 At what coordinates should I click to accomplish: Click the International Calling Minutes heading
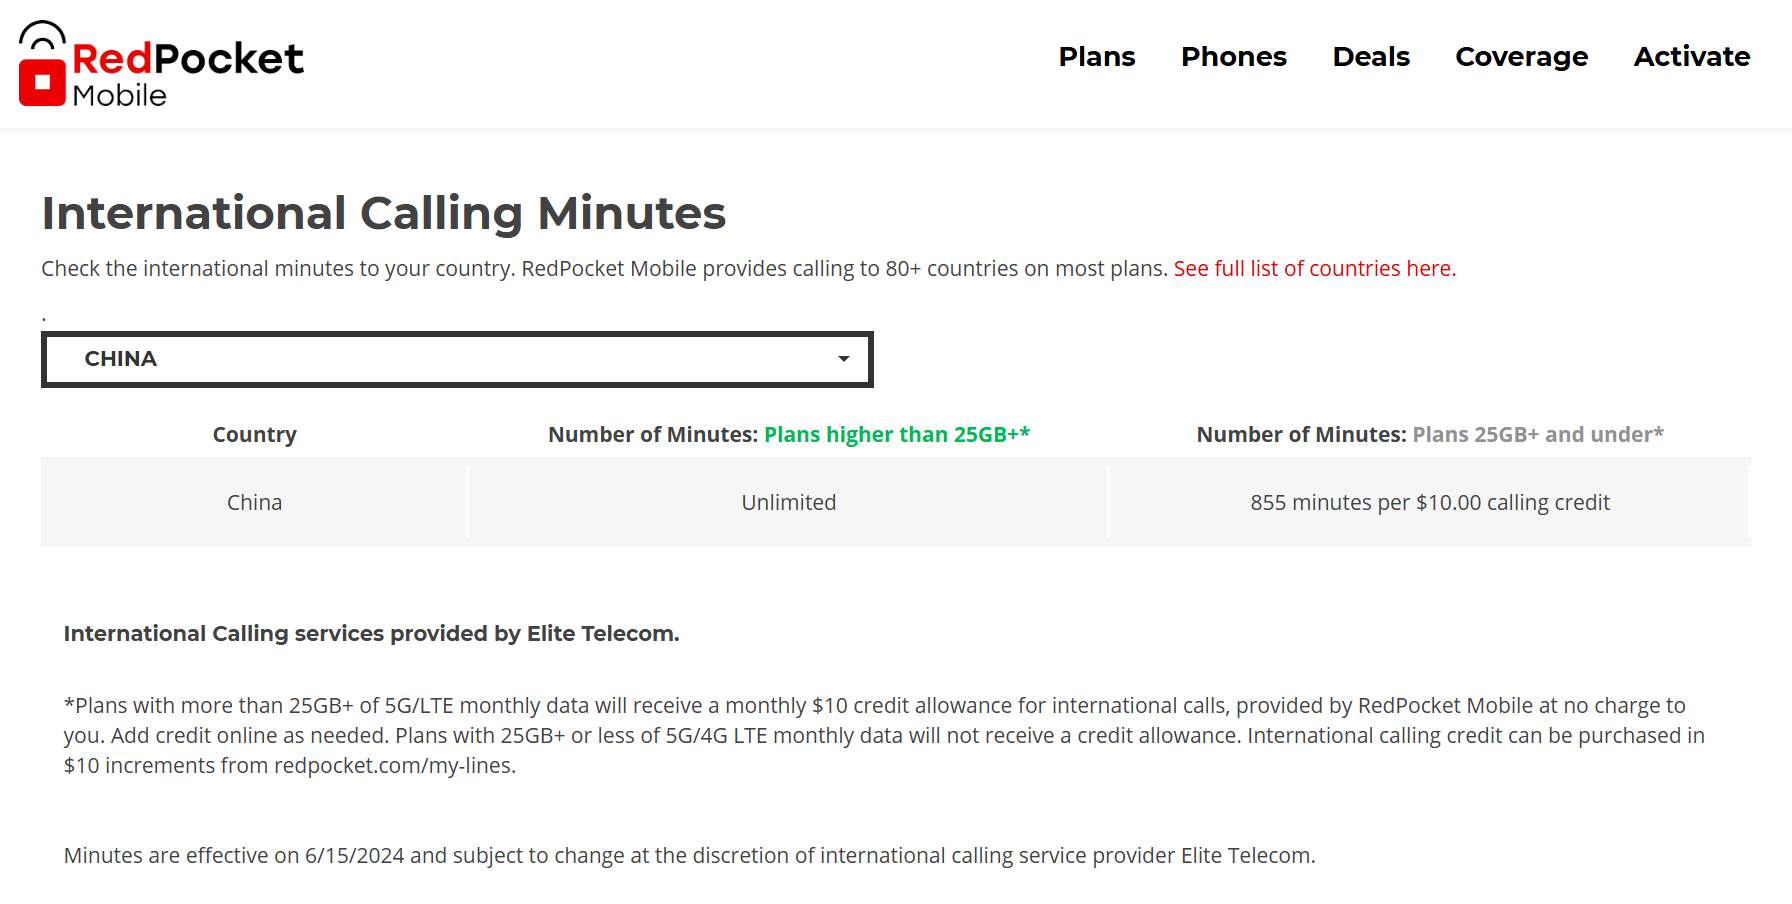pos(383,214)
